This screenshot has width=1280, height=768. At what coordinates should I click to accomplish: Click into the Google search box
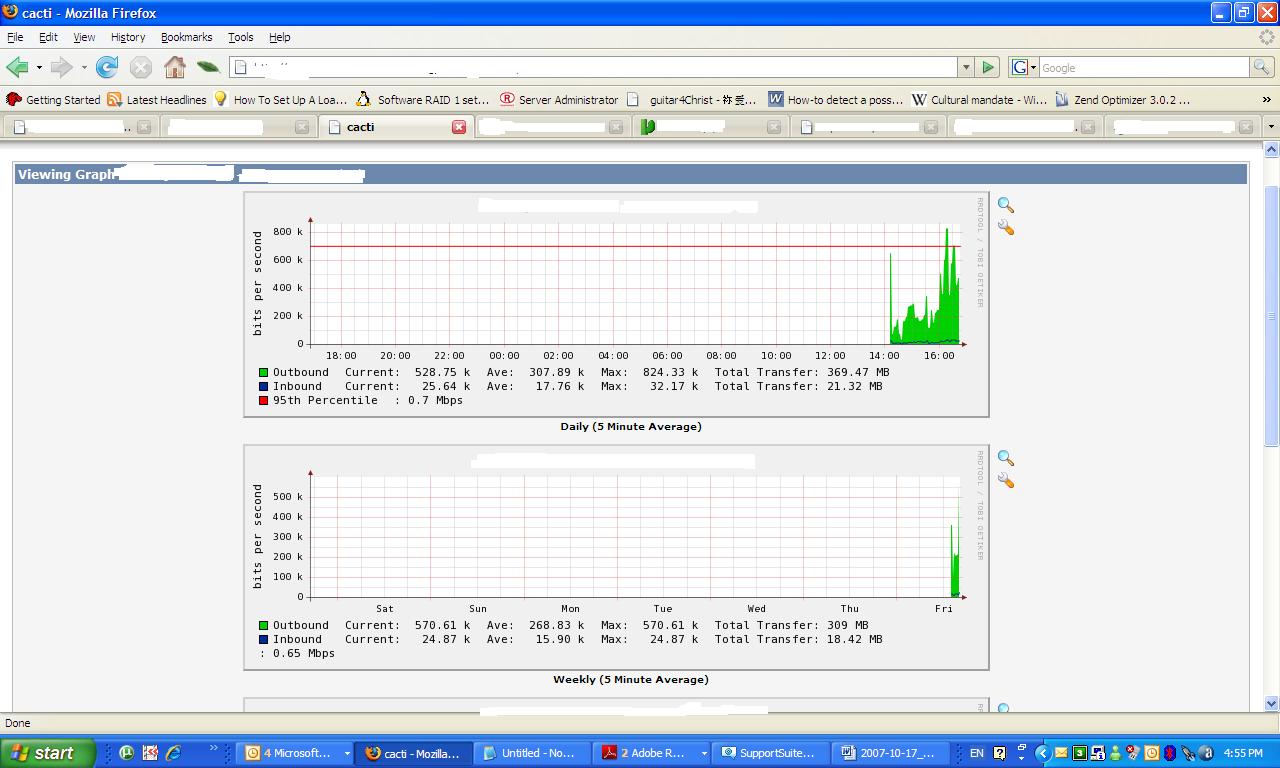click(1144, 67)
